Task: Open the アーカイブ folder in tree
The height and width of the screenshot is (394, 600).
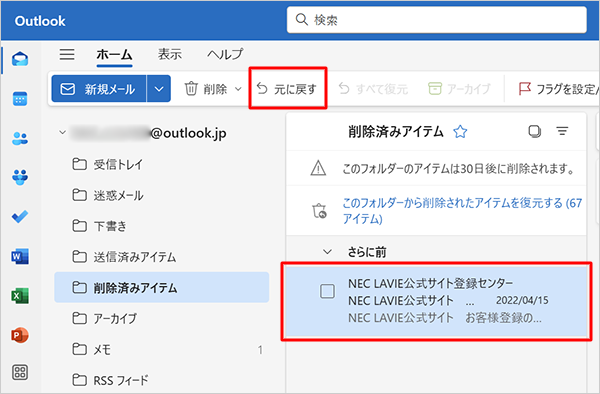Action: coord(161,318)
